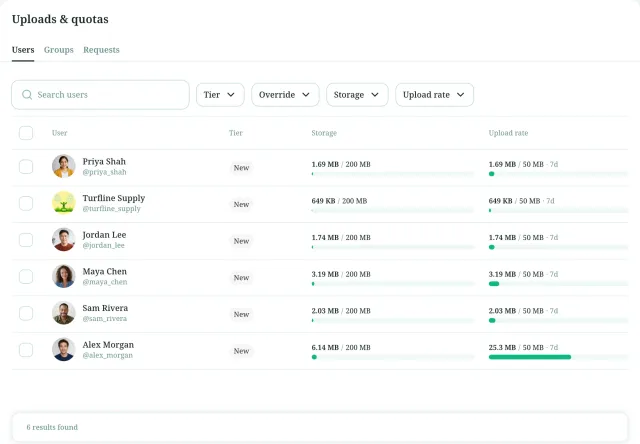This screenshot has width=640, height=444.
Task: Click the 6.14 MB / 200 MB storage value
Action: click(x=341, y=348)
